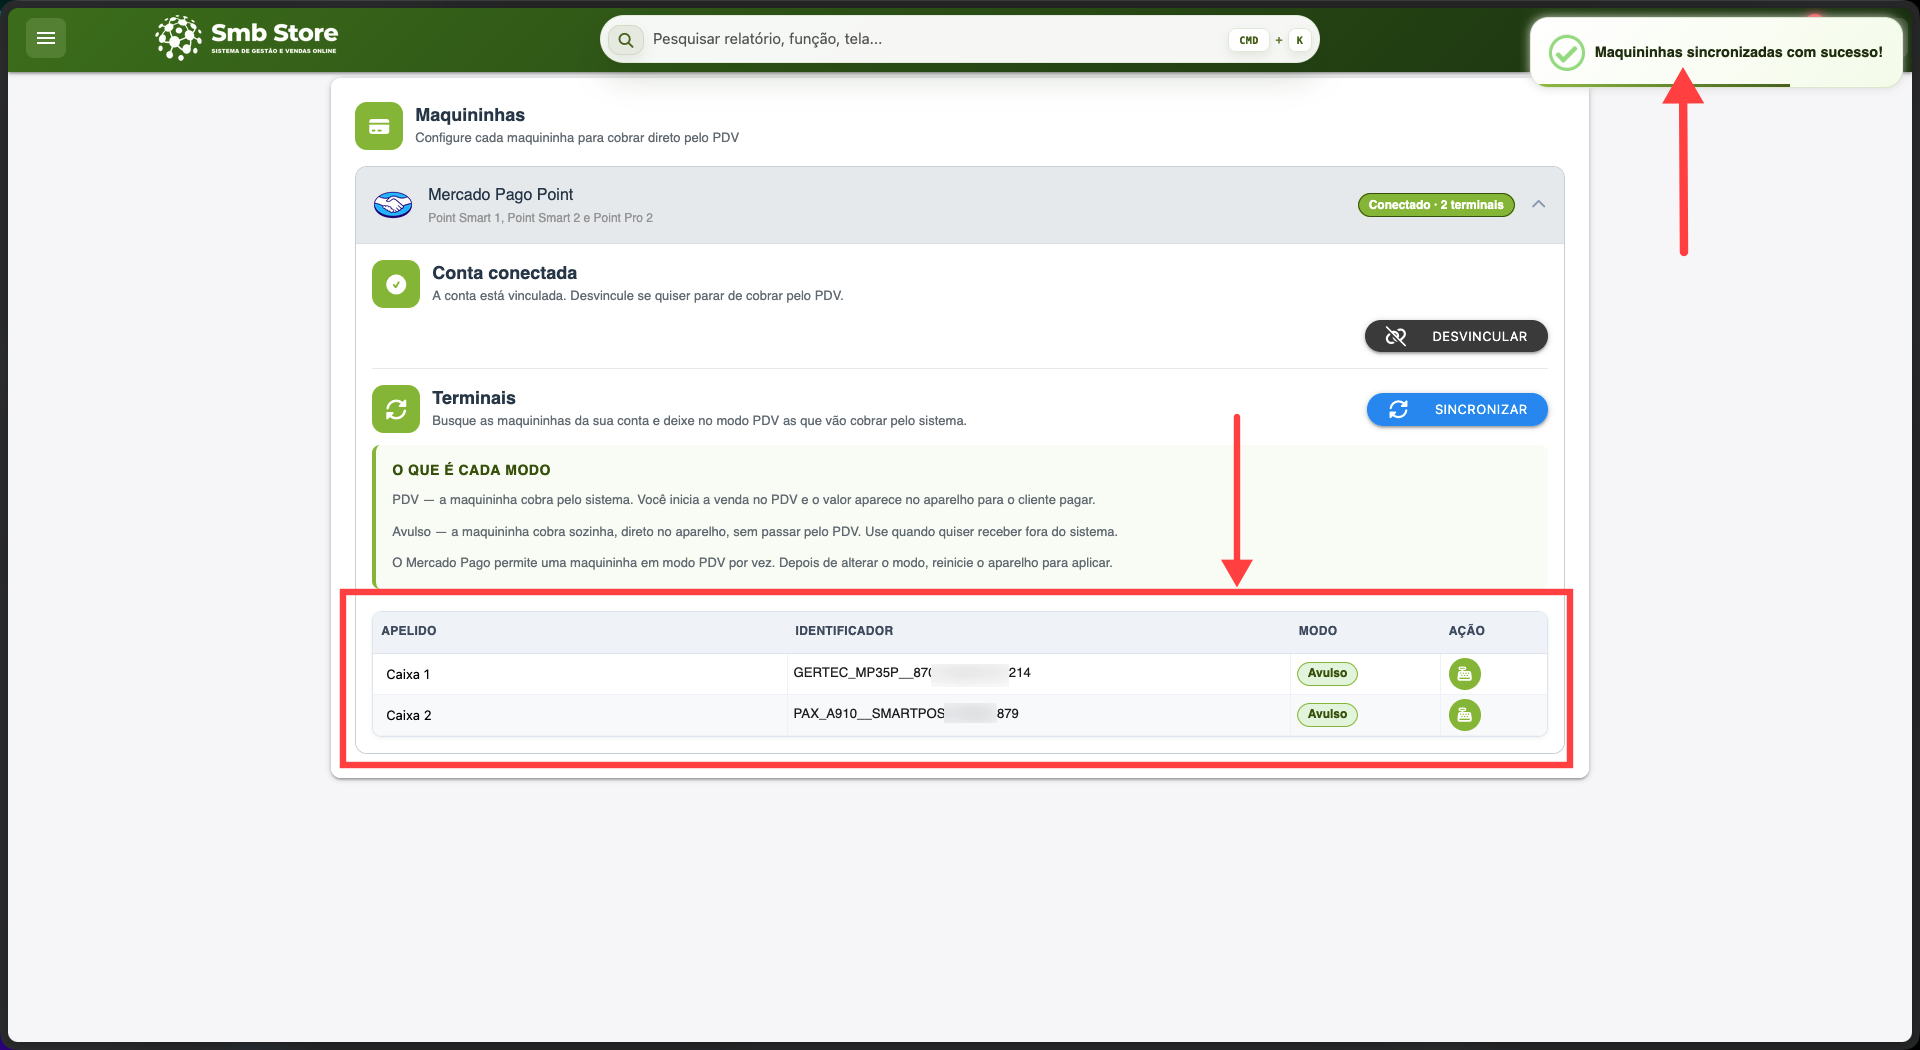Screen dimensions: 1920x1050
Task: Sync terminals with Sincronizar button
Action: [x=1457, y=409]
